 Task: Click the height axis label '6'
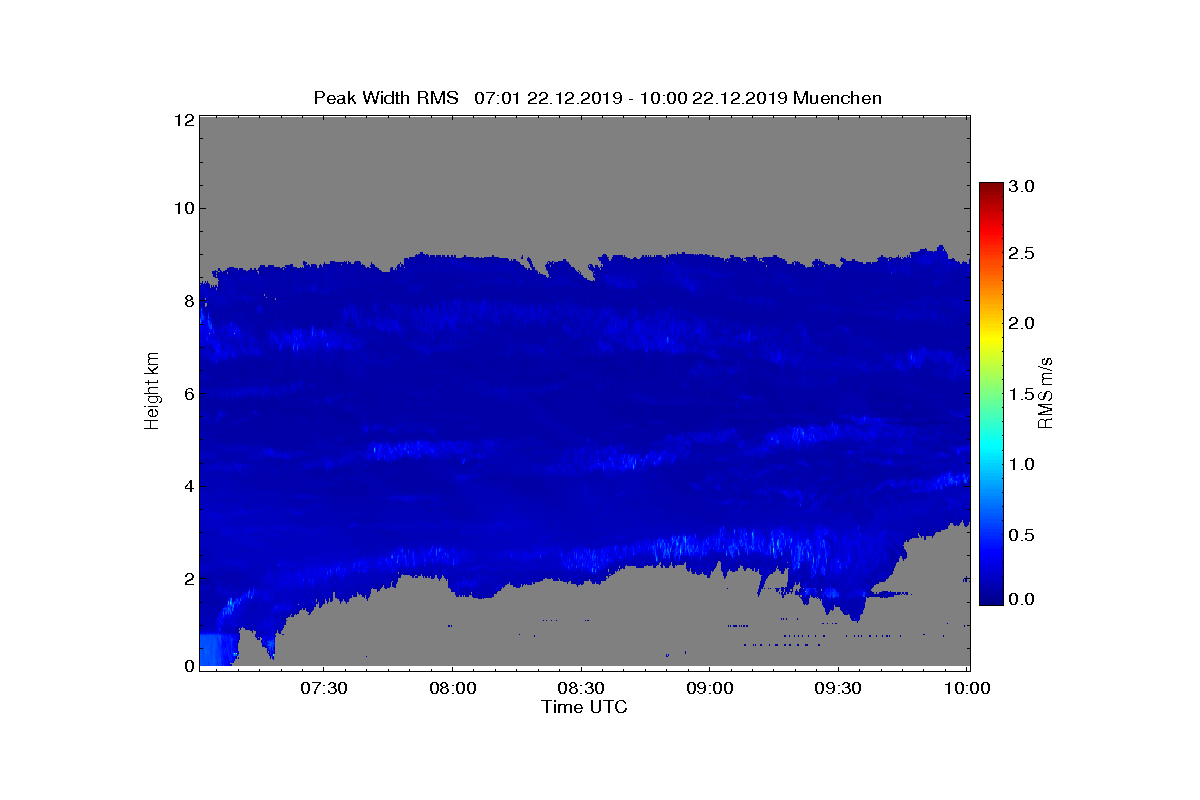tap(187, 394)
